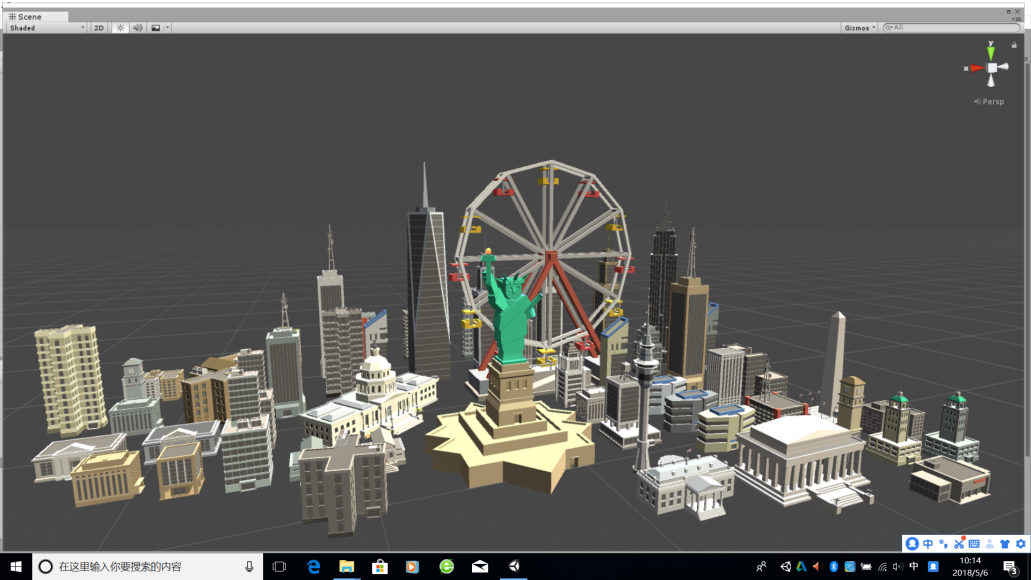Screen dimensions: 1031x580
Task: Open Task View
Action: (279, 566)
